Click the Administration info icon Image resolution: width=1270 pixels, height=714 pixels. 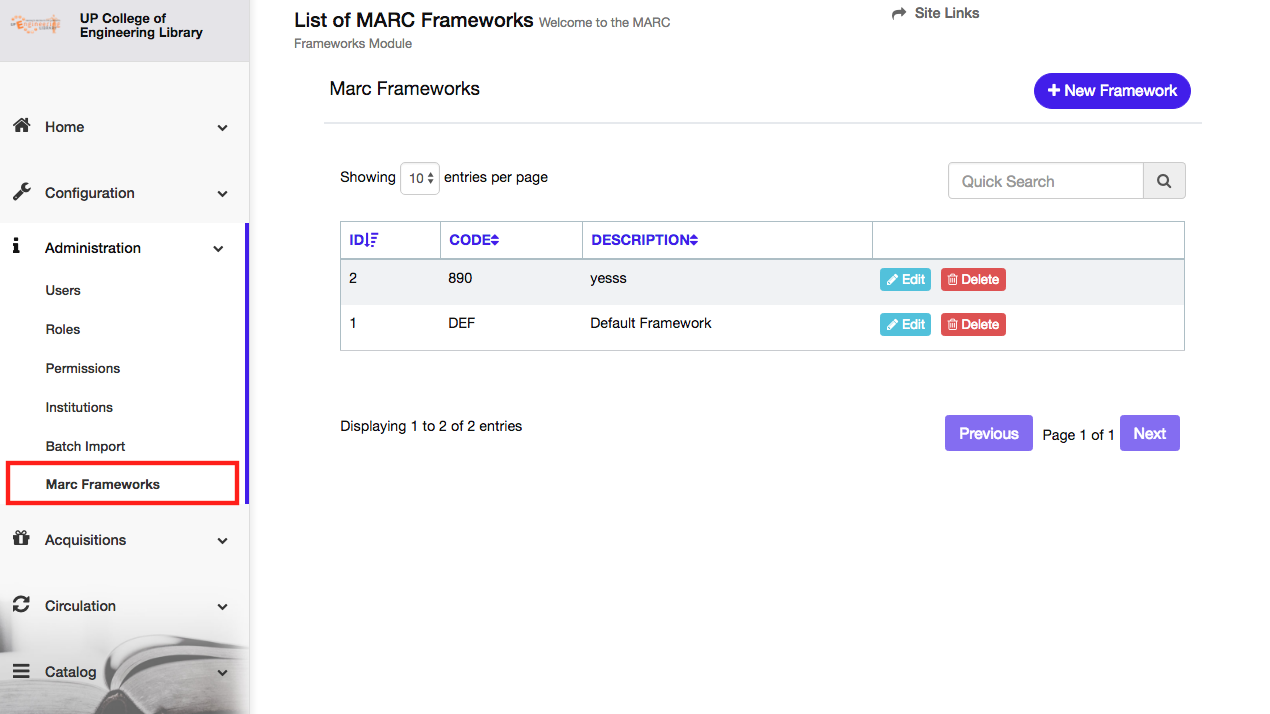pyautogui.click(x=16, y=246)
